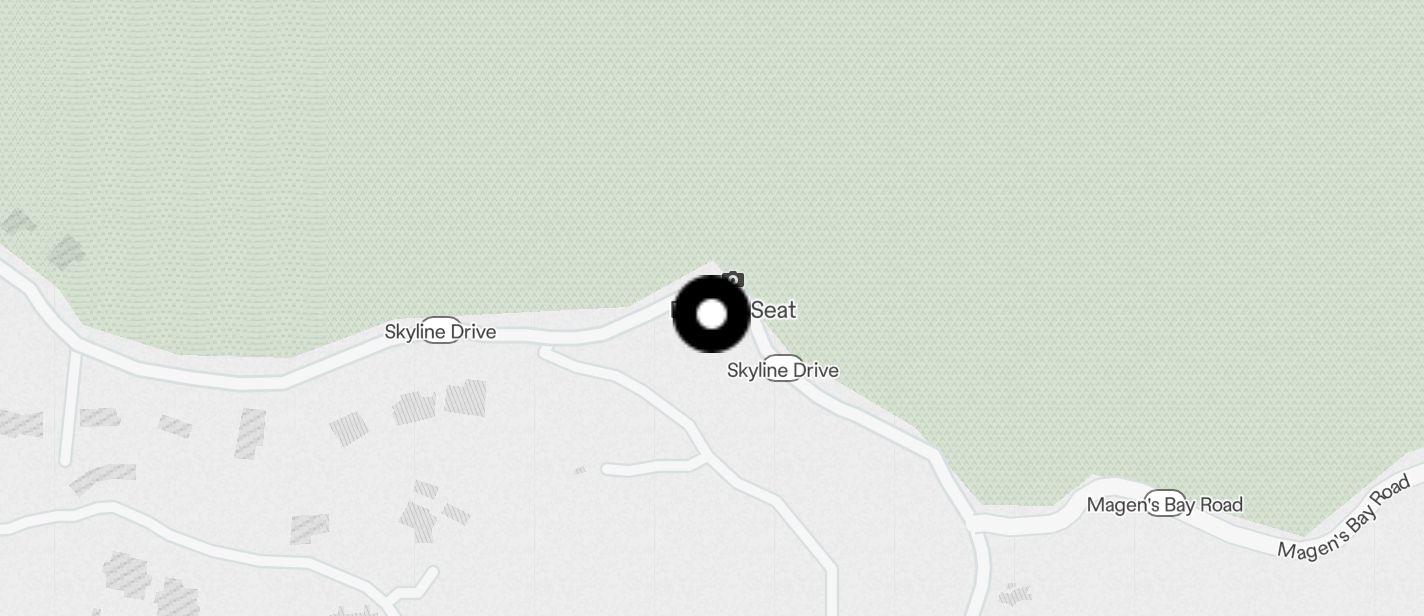Click the horizontal Magen's Bay Road label

[x=1165, y=505]
